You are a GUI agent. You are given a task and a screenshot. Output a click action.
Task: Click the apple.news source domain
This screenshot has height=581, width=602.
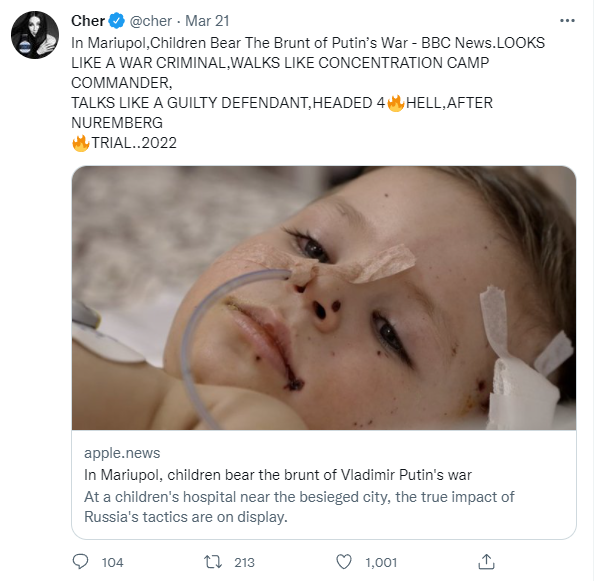(x=122, y=453)
